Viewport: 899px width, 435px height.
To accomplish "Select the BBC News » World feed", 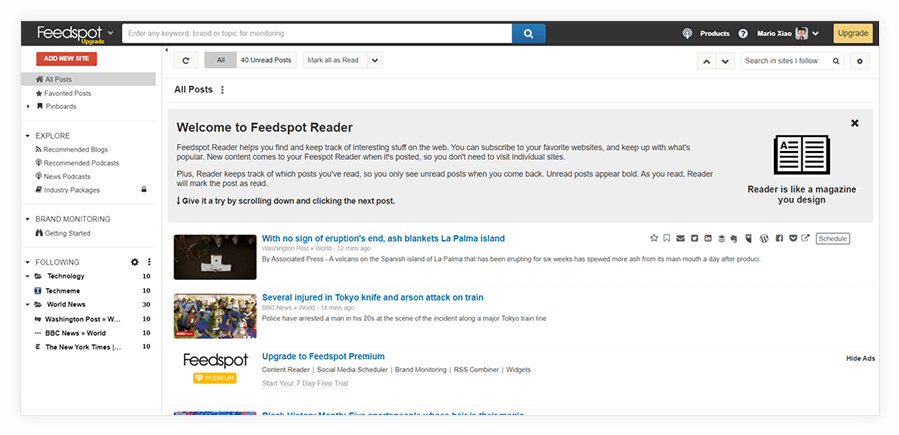I will pyautogui.click(x=75, y=333).
